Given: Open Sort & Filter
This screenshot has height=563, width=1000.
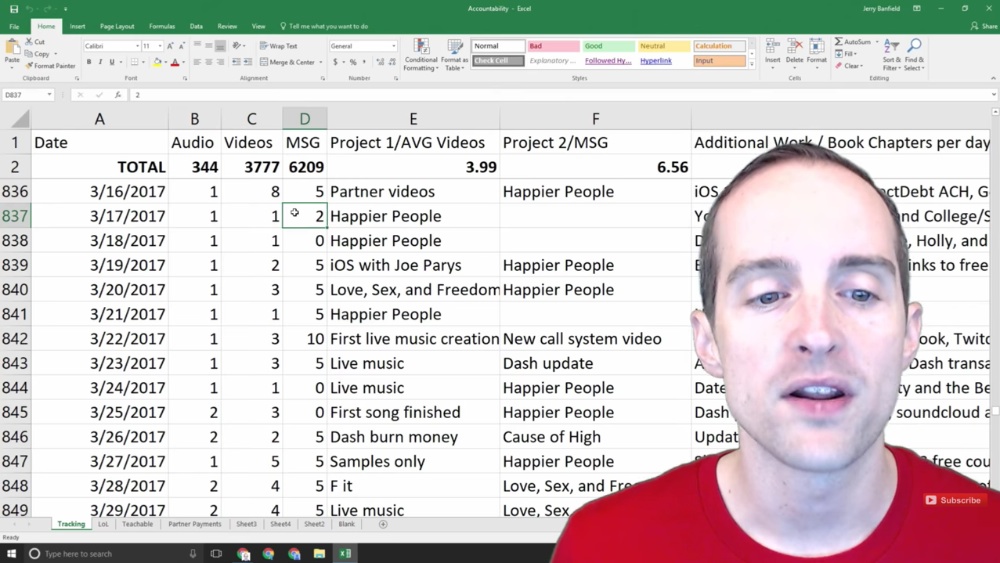Looking at the screenshot, I should point(891,54).
